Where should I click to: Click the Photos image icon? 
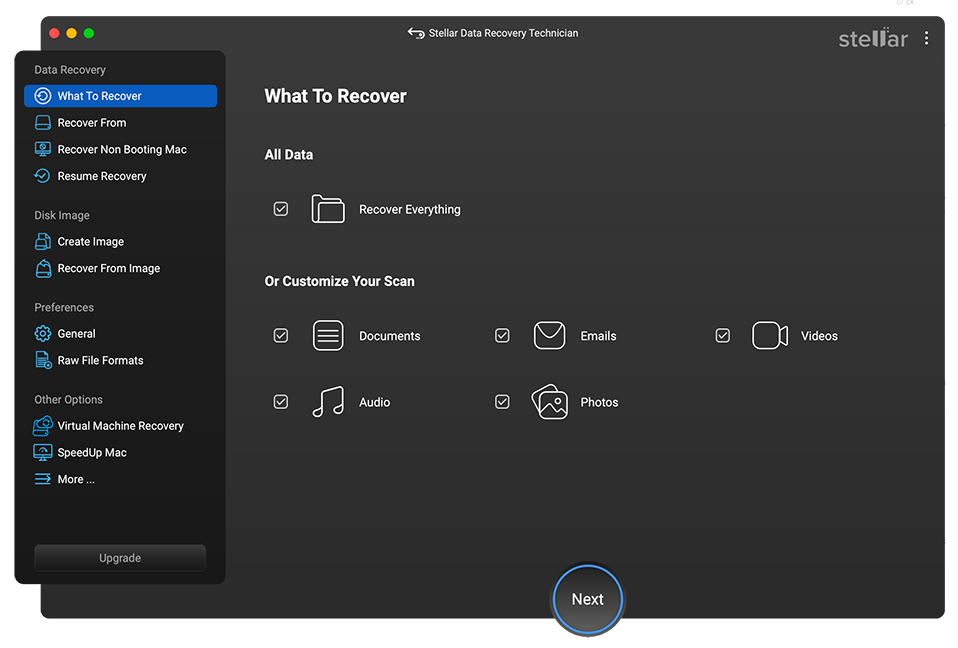[549, 402]
